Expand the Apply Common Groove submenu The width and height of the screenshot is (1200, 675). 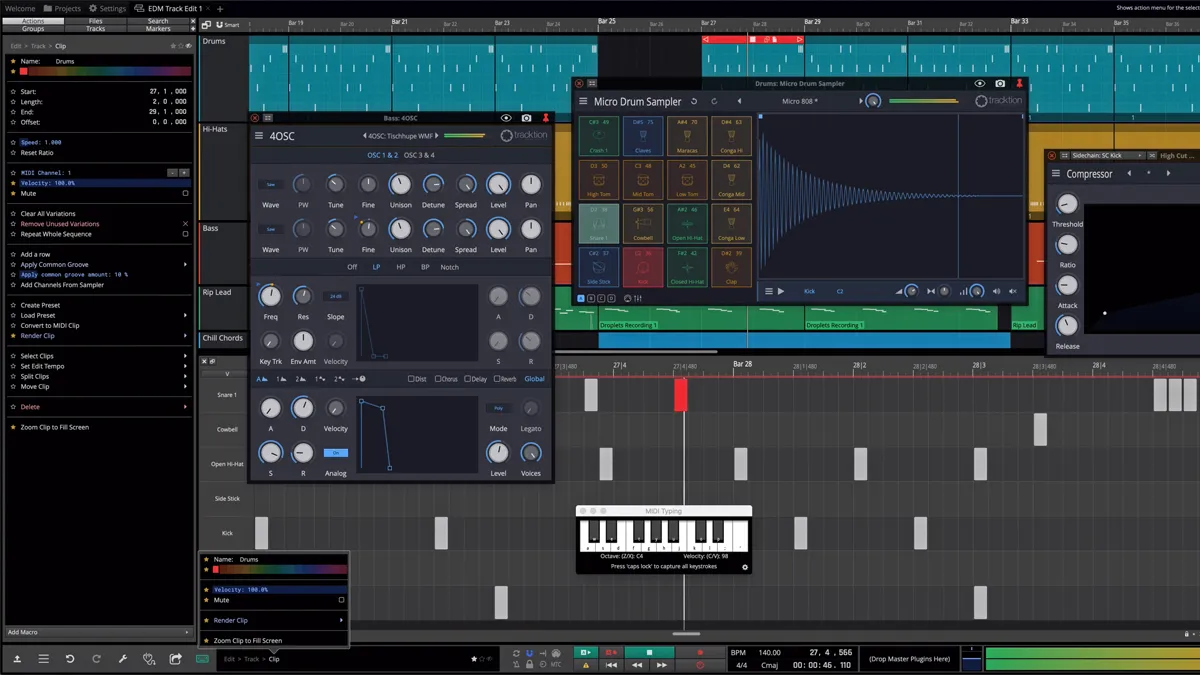click(x=185, y=265)
